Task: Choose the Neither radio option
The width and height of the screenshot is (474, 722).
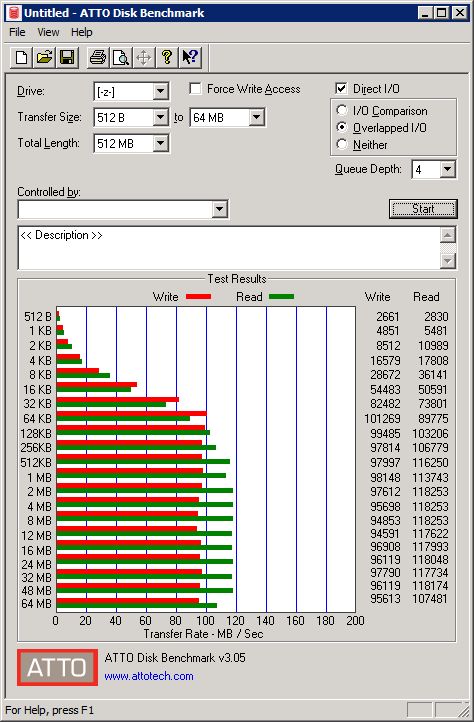Action: coord(342,144)
